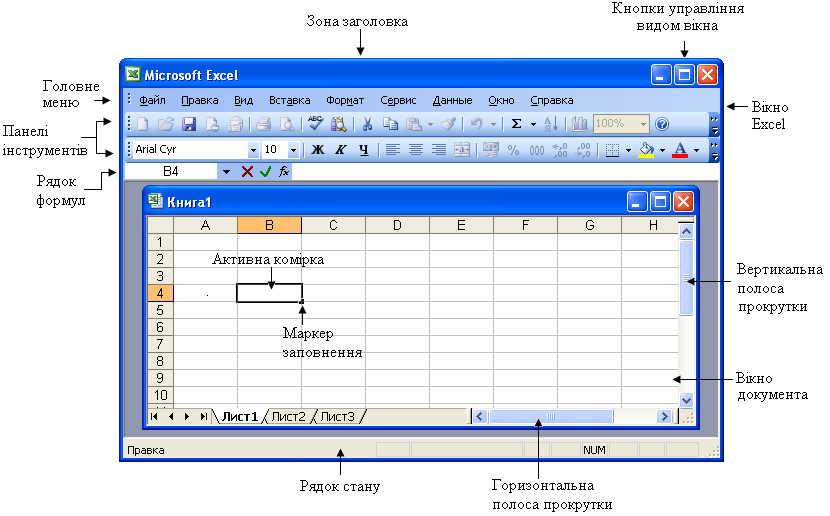Viewport: 830px width, 516px height.
Task: Select row 7 header
Action: point(160,344)
